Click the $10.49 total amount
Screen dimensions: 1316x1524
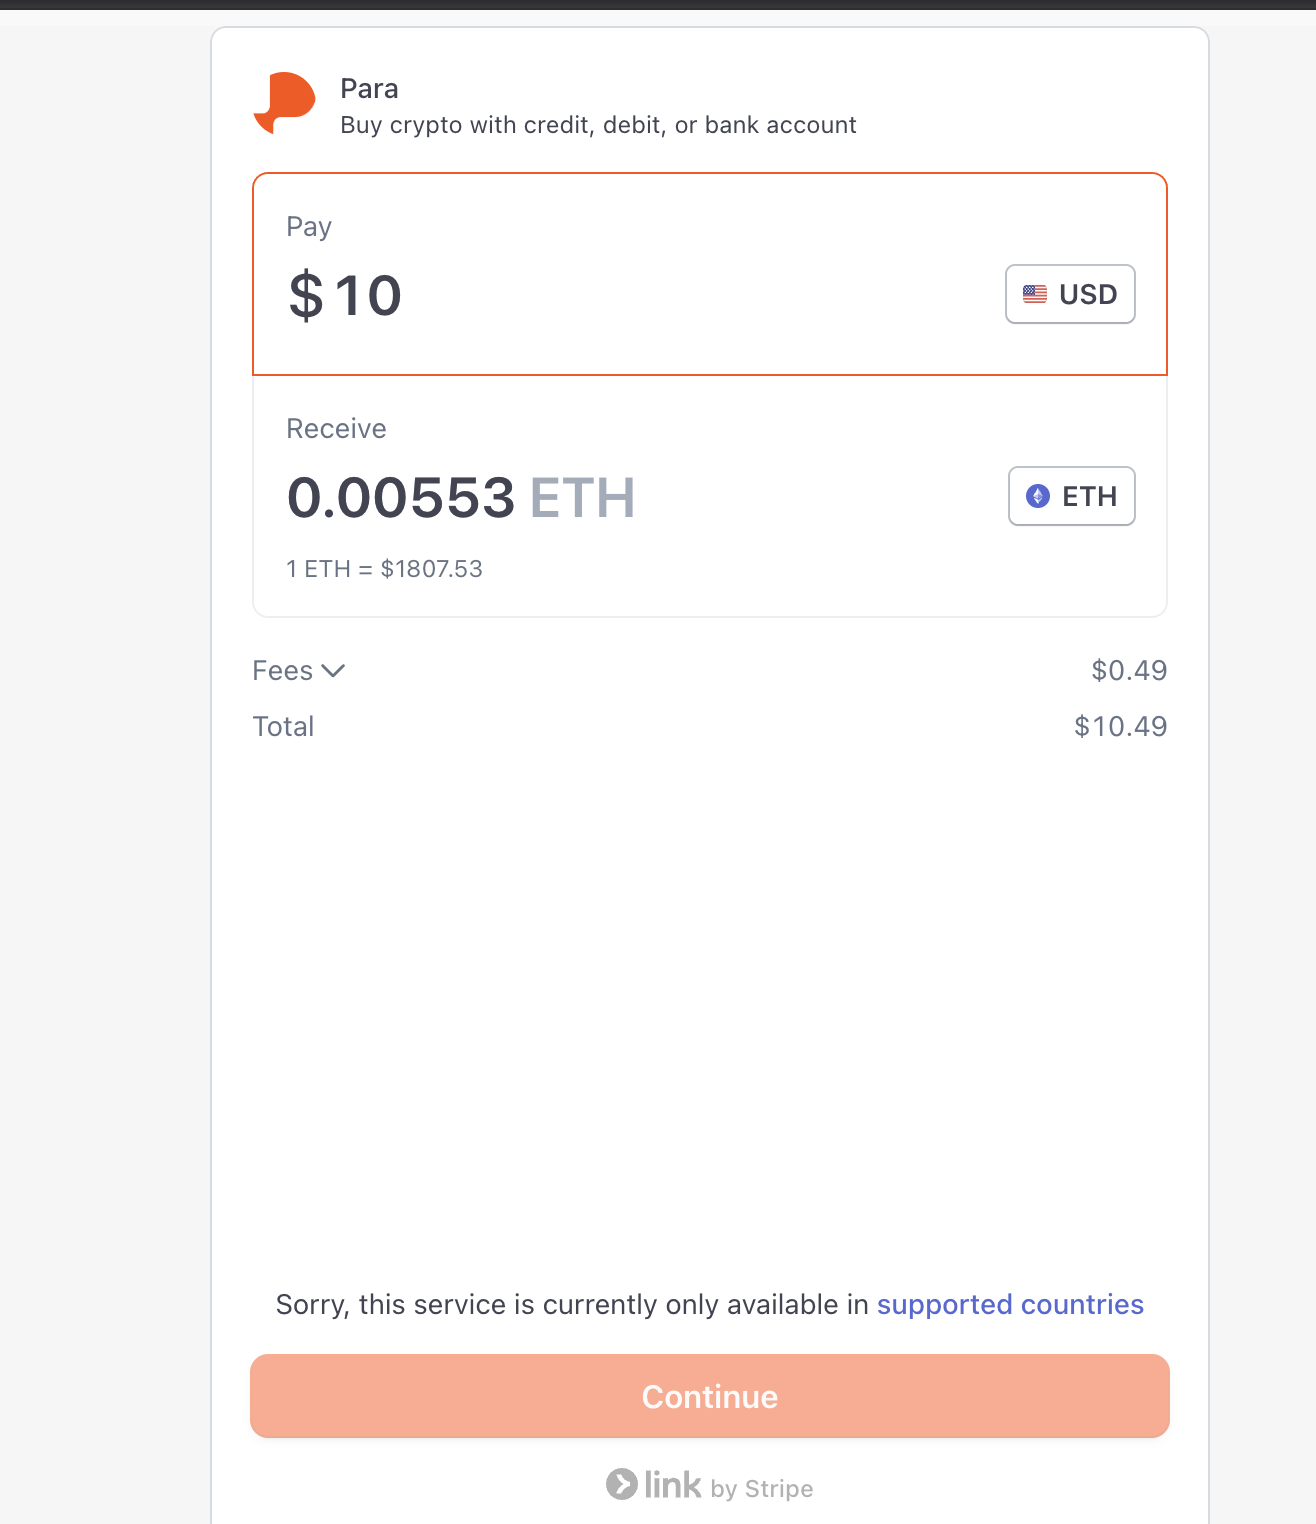(1120, 726)
